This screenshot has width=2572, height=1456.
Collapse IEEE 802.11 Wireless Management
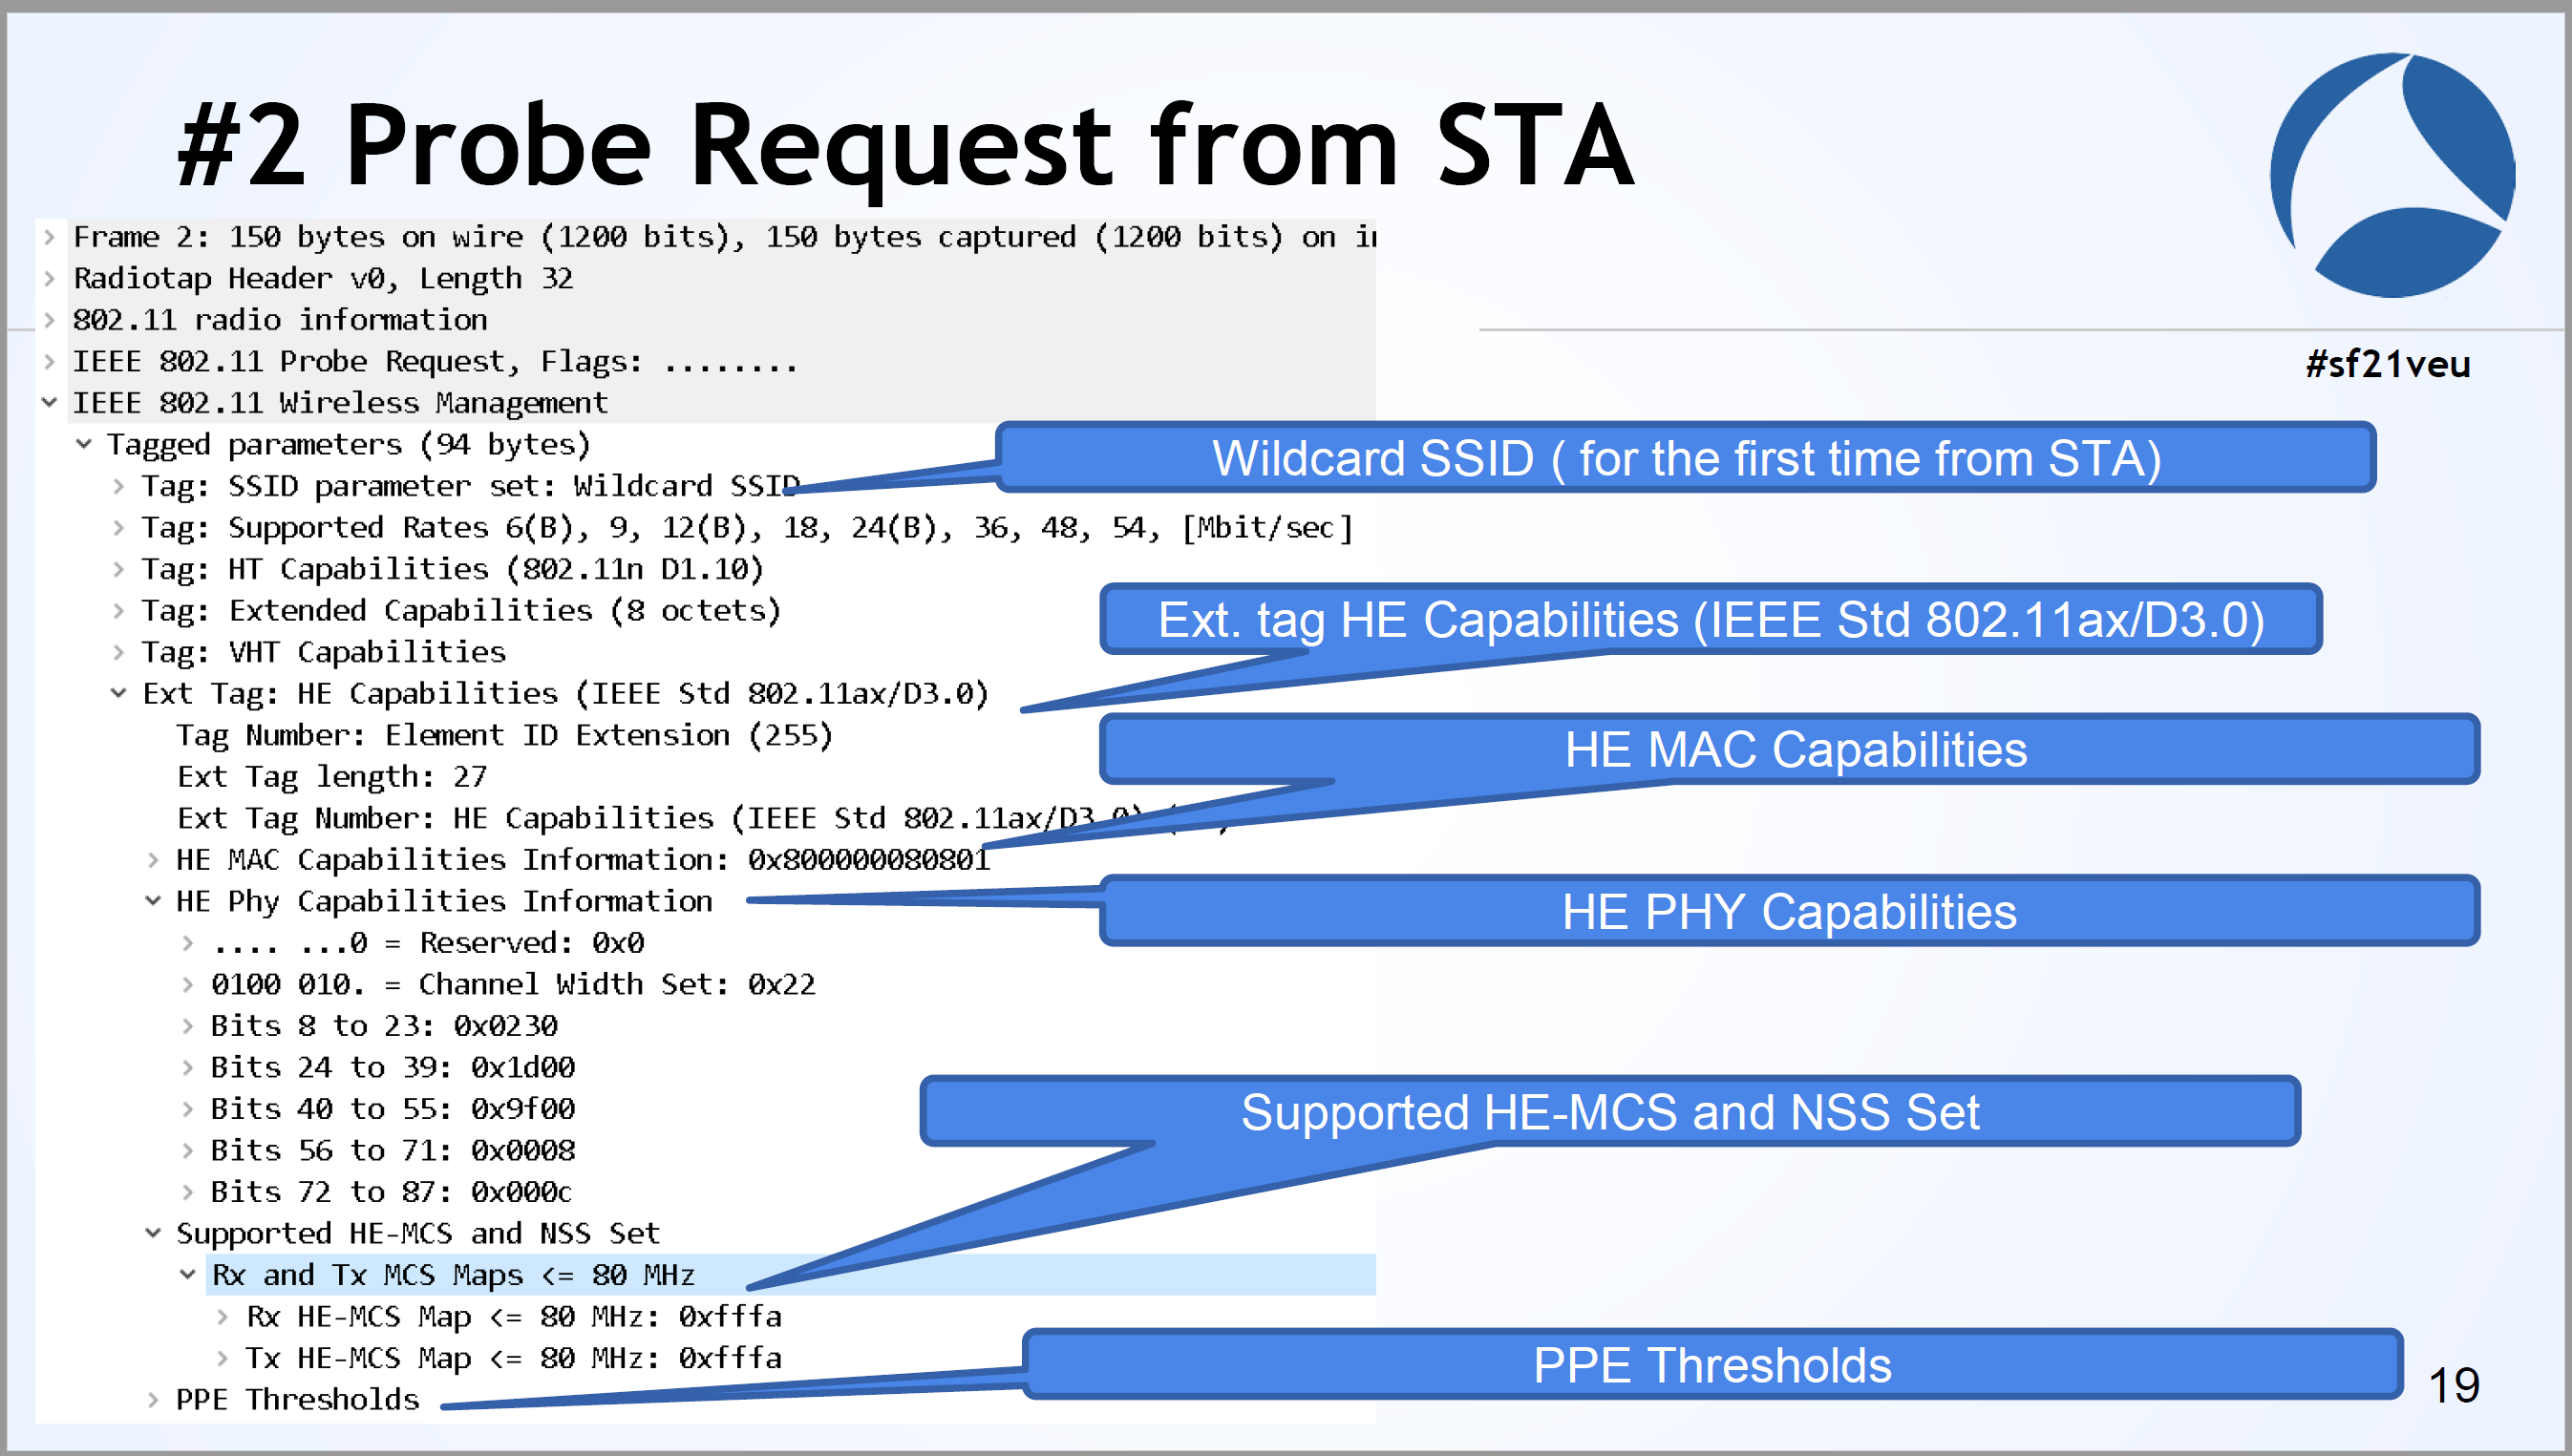50,402
